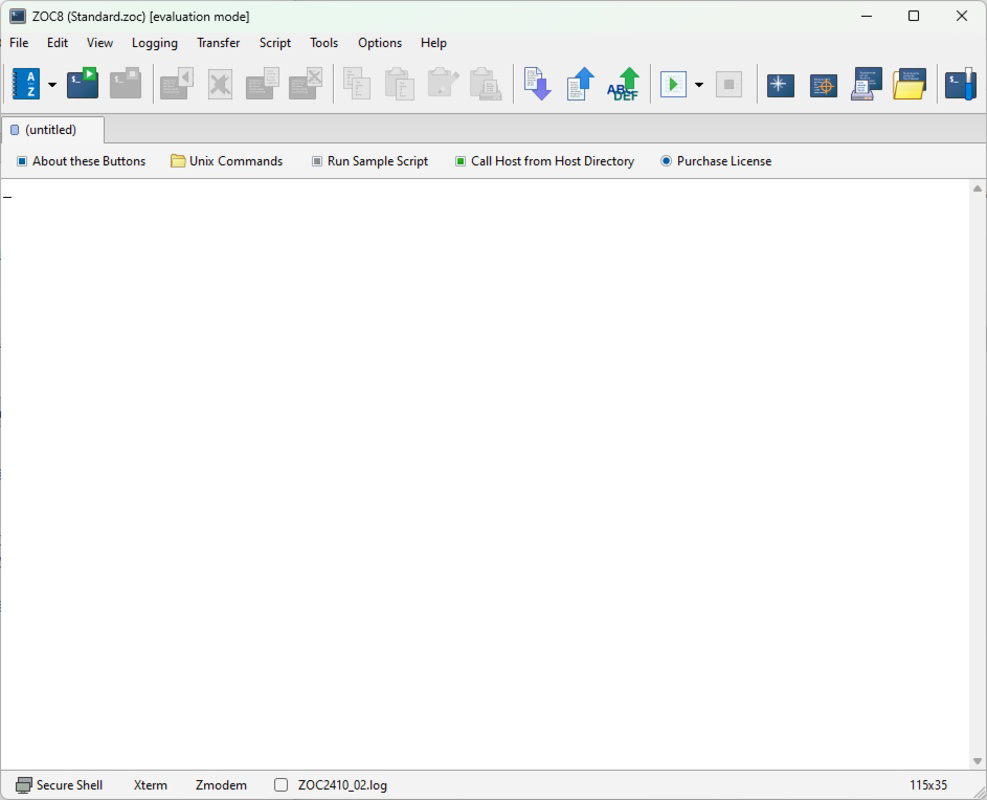Open the Options menu
Image resolution: width=987 pixels, height=800 pixels.
coord(380,43)
